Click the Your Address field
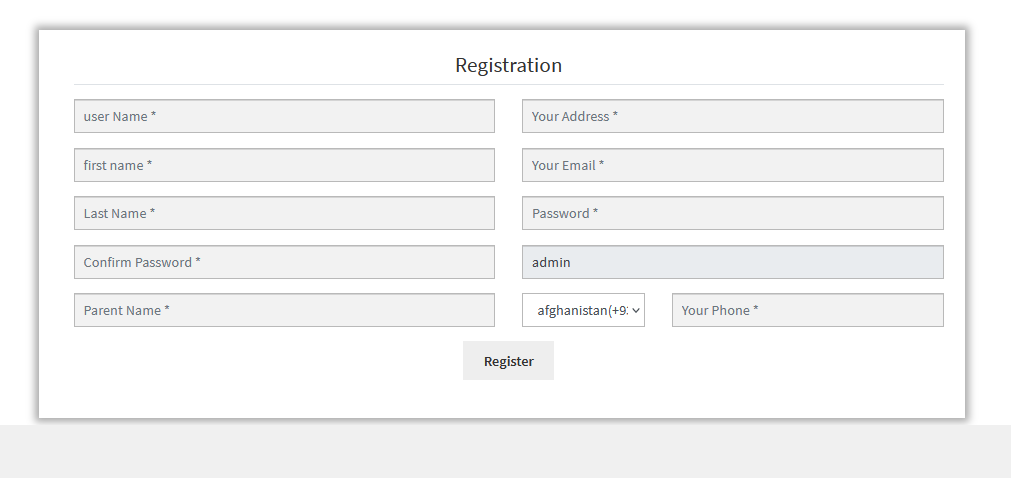Image resolution: width=1011 pixels, height=478 pixels. click(x=732, y=116)
